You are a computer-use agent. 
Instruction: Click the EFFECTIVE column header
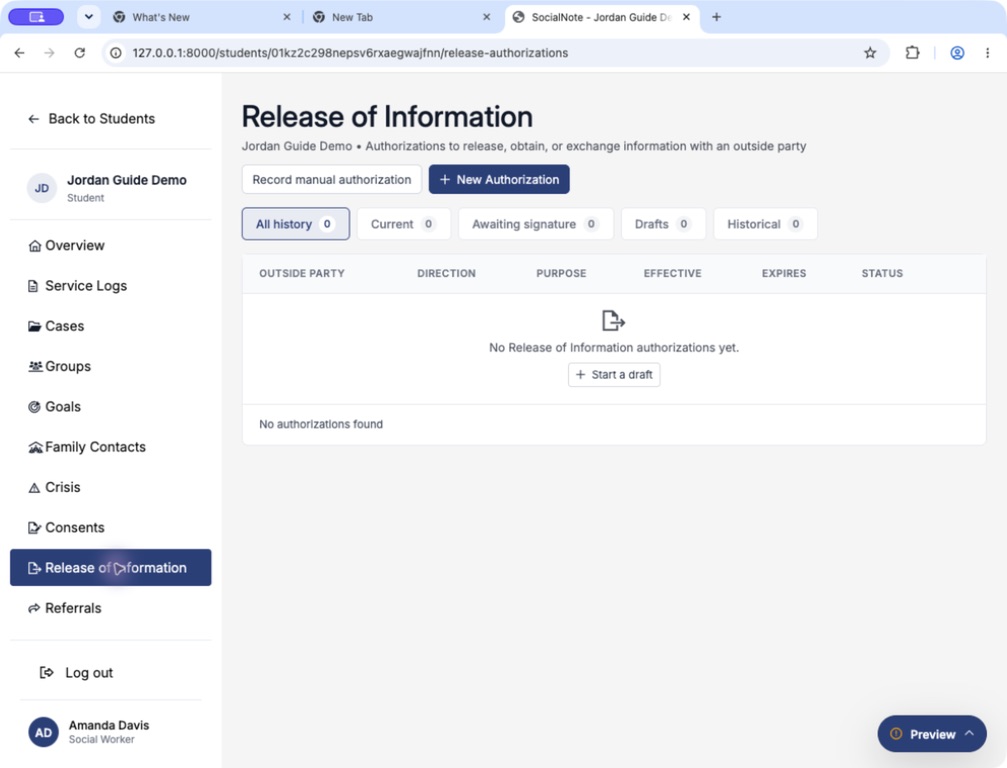[672, 274]
